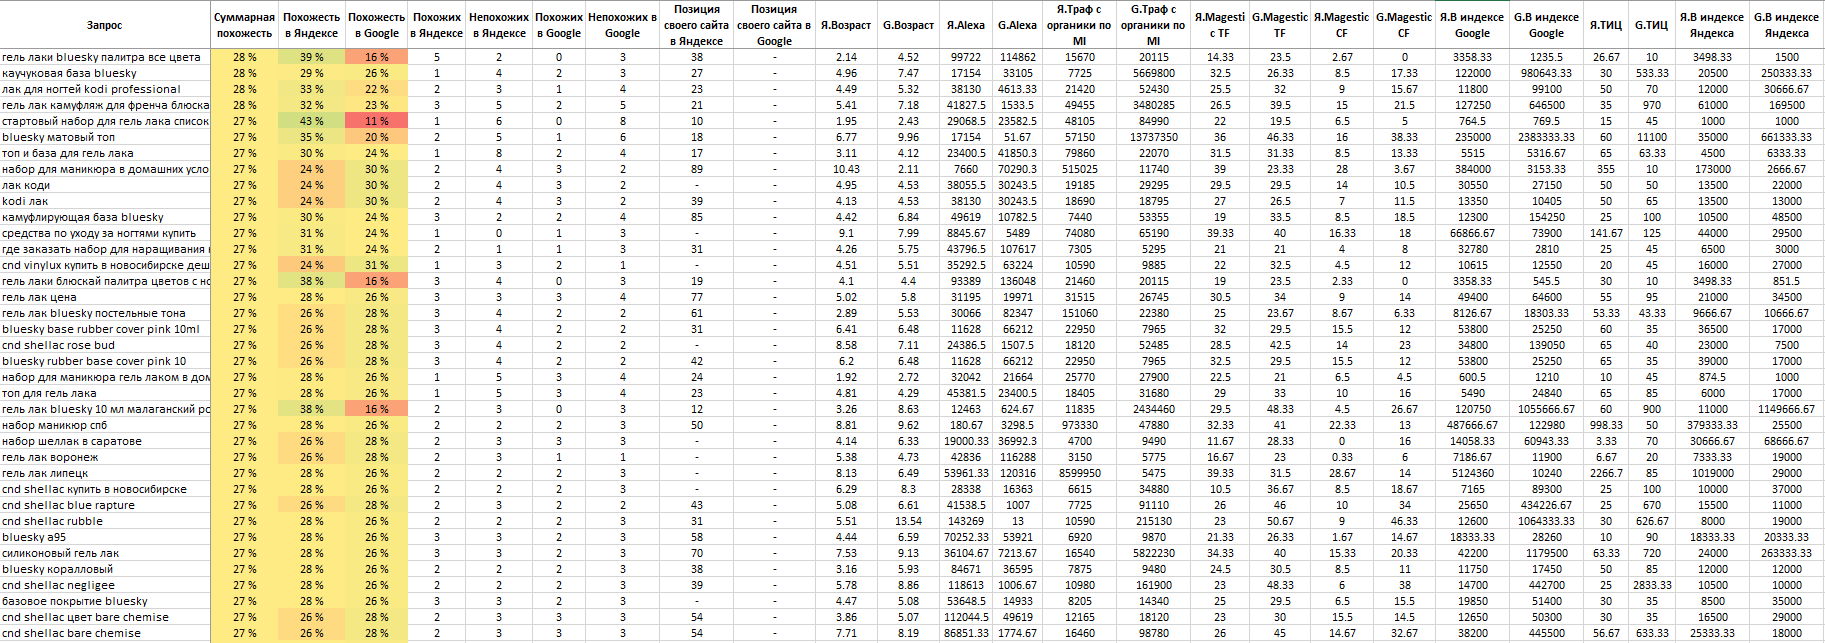Click the 'Я.Alexa' header cell

(966, 25)
